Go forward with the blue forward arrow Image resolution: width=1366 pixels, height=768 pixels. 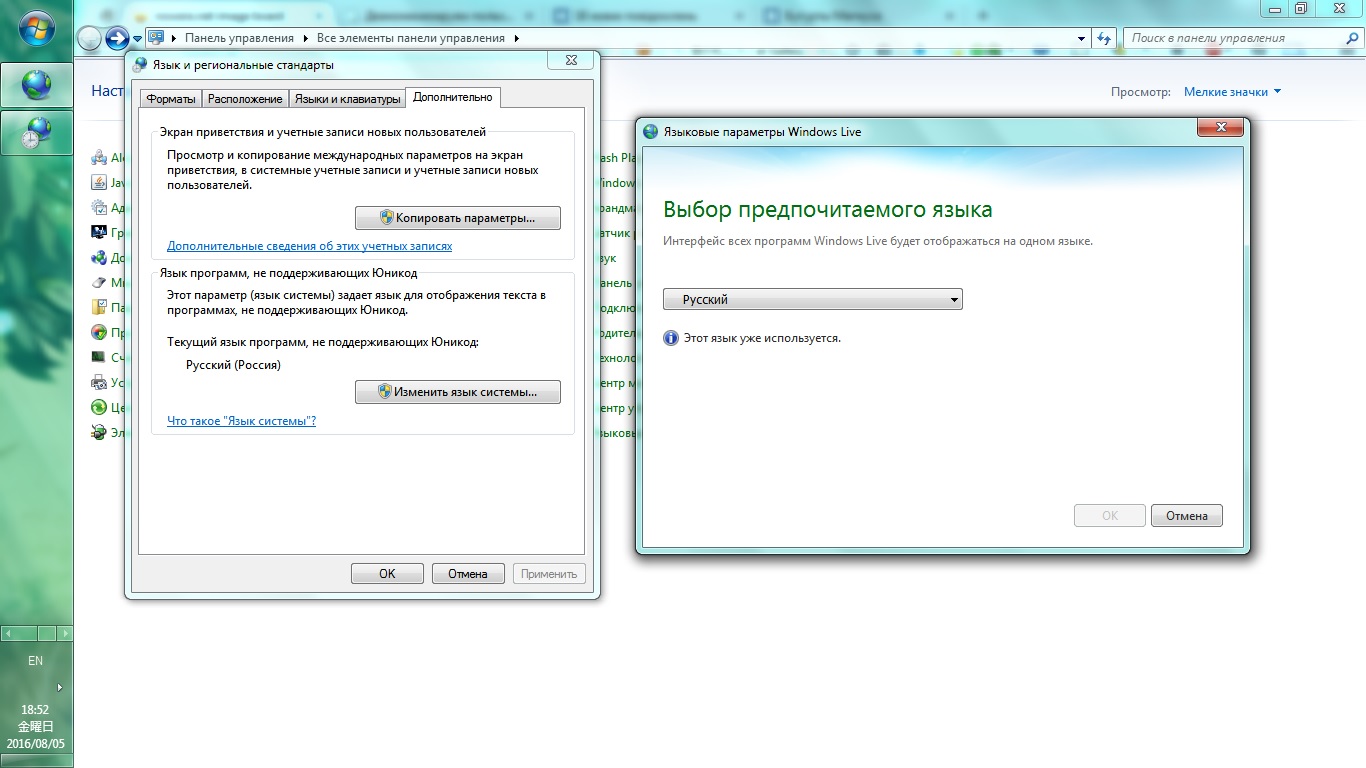coord(118,38)
